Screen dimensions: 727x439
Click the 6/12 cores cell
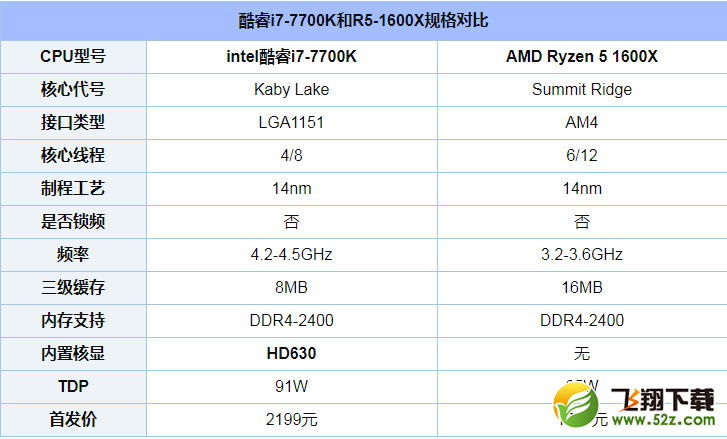click(582, 155)
